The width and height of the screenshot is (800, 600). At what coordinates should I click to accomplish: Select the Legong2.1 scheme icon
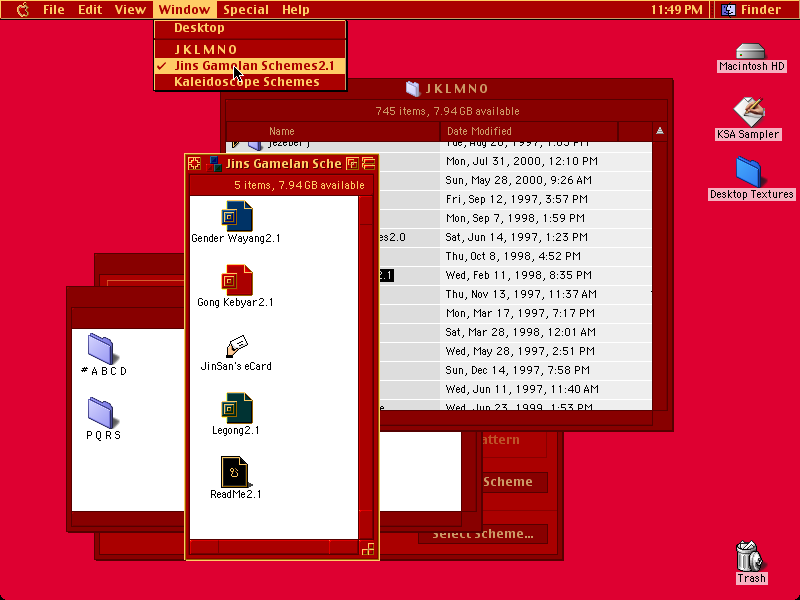pos(237,408)
